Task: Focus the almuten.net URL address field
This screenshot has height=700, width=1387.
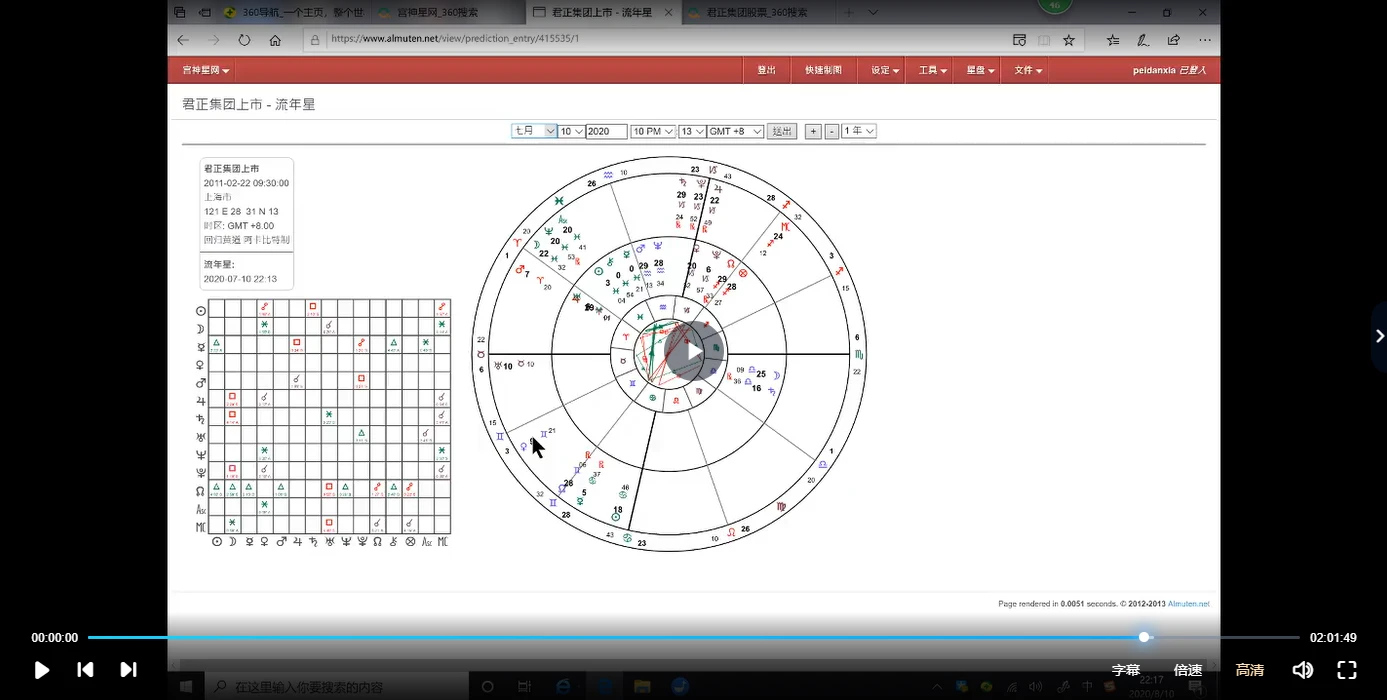Action: click(660, 40)
